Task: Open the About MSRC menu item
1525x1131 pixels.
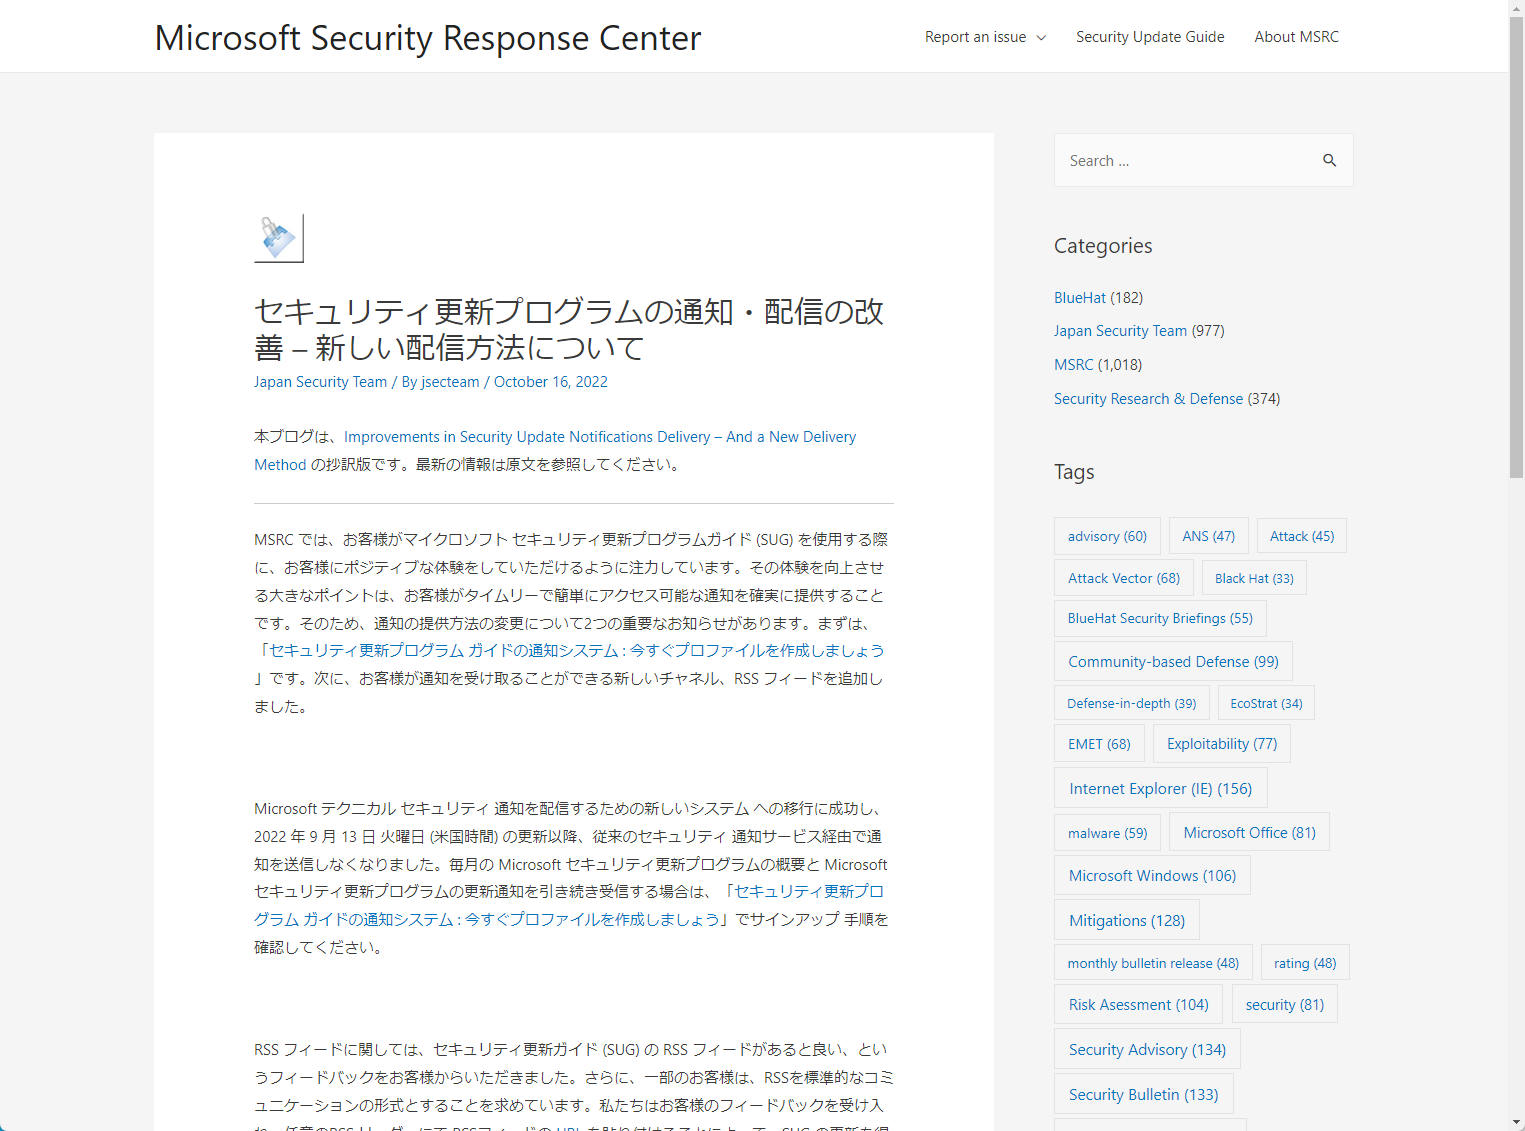Action: 1296,36
